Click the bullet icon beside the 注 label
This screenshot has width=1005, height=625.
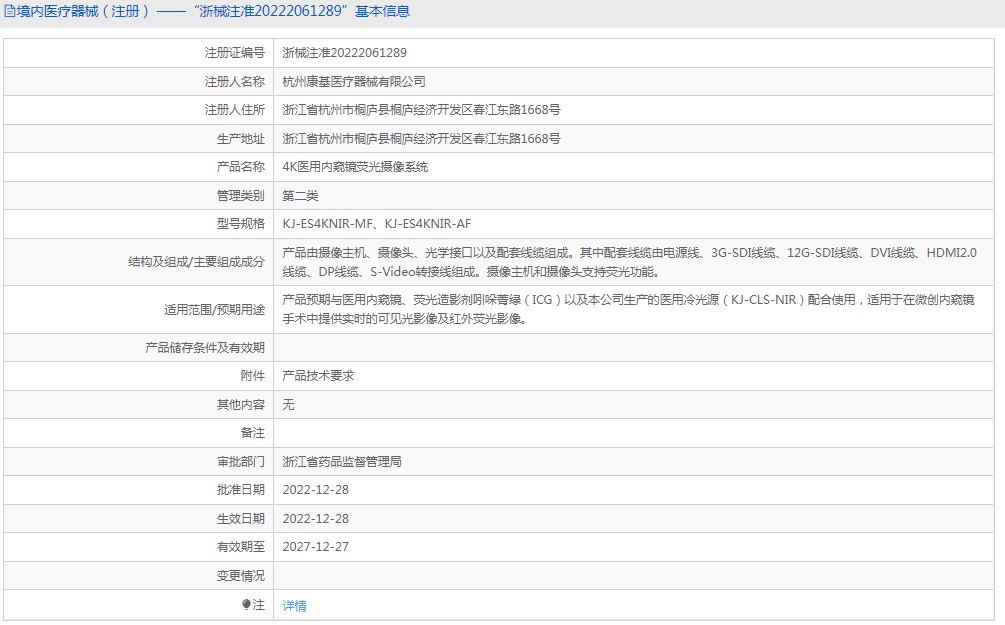click(x=247, y=605)
